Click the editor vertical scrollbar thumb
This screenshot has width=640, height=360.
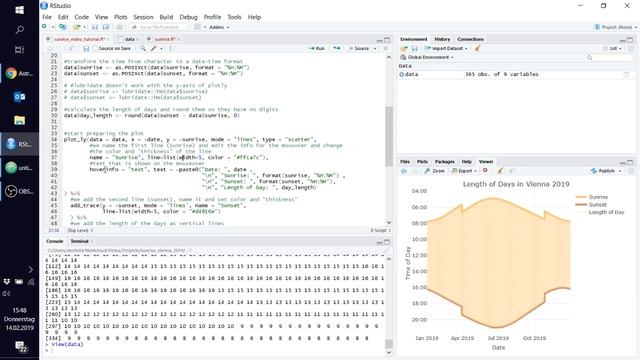pyautogui.click(x=389, y=136)
